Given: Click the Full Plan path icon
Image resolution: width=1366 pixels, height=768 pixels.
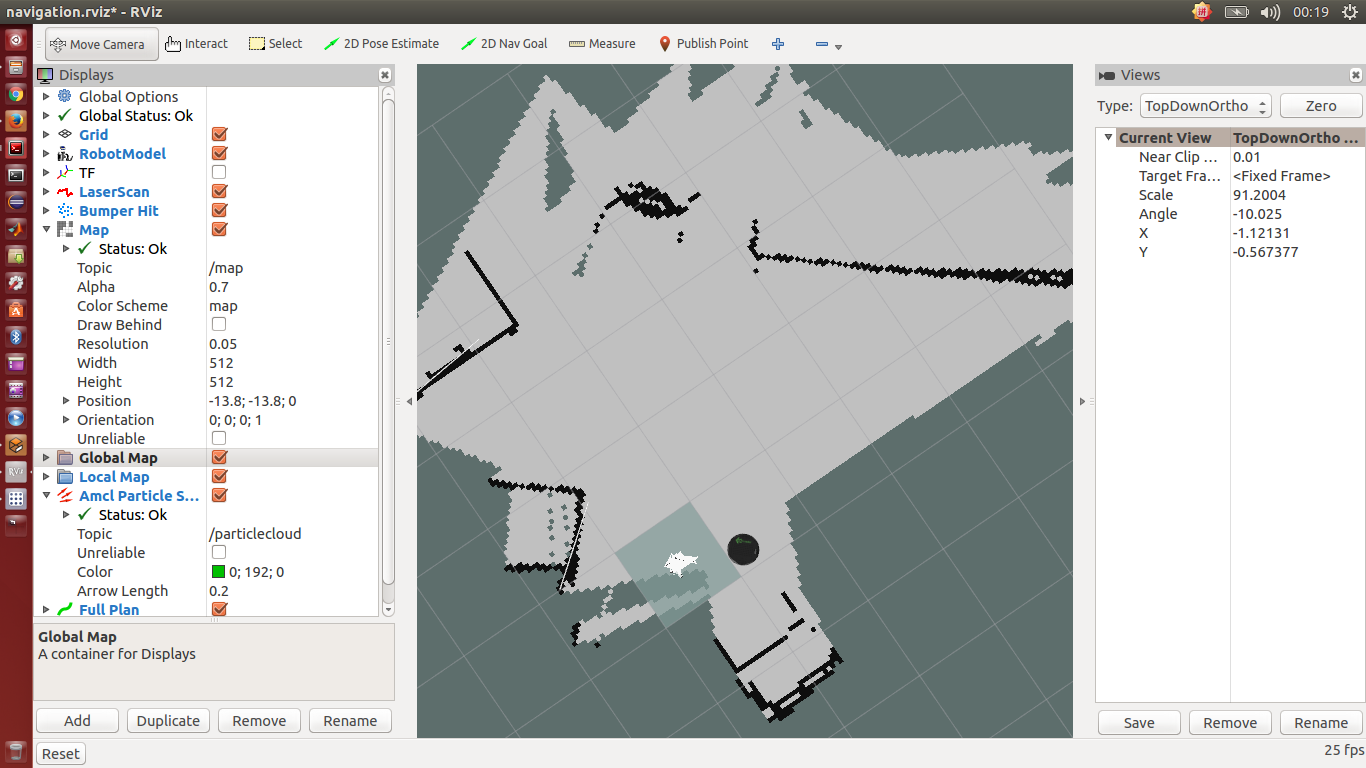Looking at the screenshot, I should [65, 609].
